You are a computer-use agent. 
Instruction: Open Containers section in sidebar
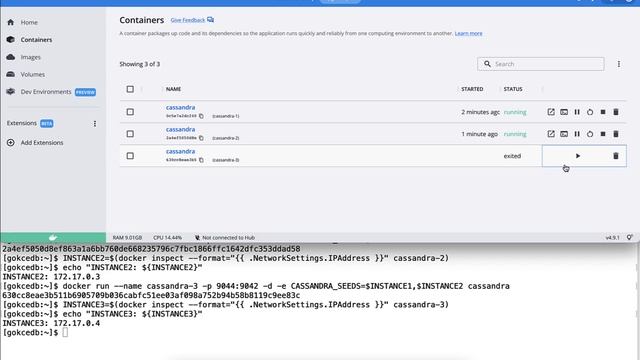point(36,40)
